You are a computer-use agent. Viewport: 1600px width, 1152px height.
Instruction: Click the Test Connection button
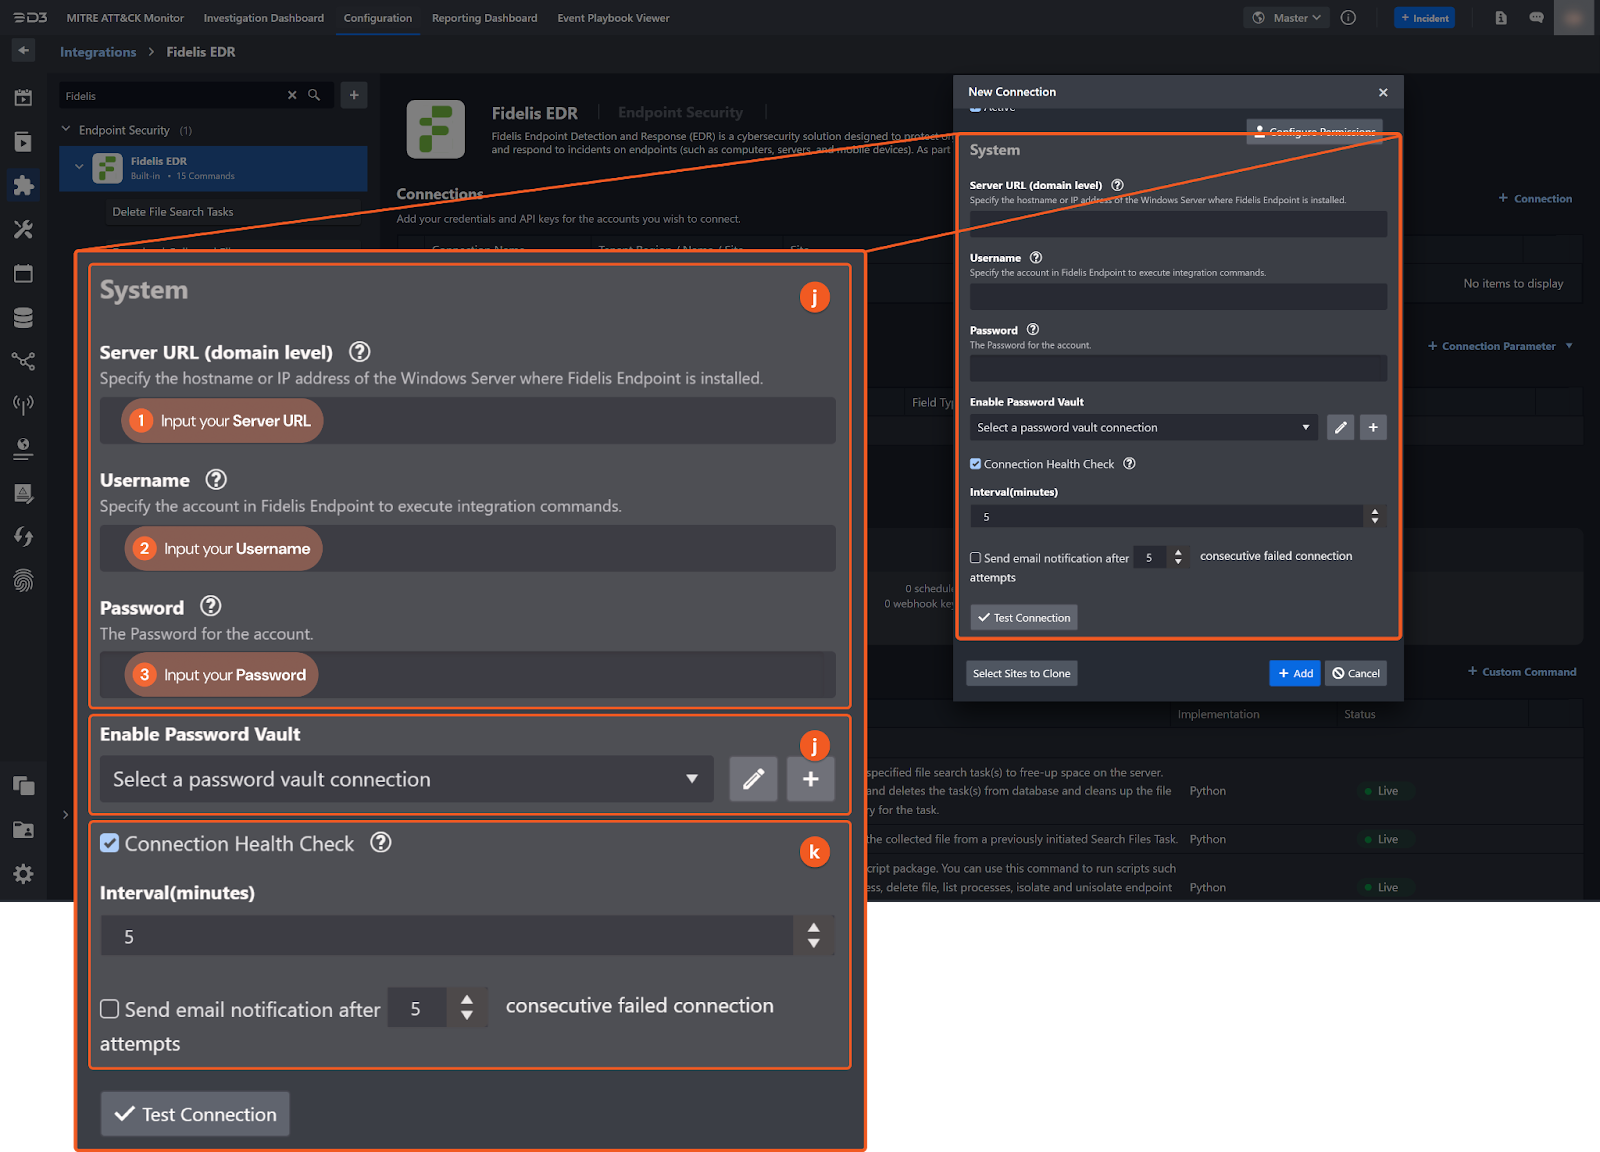point(1024,618)
